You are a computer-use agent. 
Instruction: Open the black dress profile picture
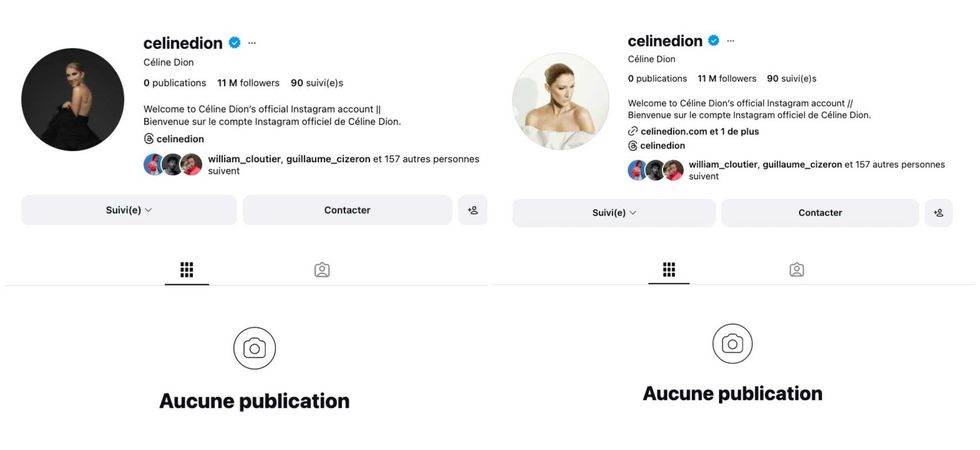73,99
